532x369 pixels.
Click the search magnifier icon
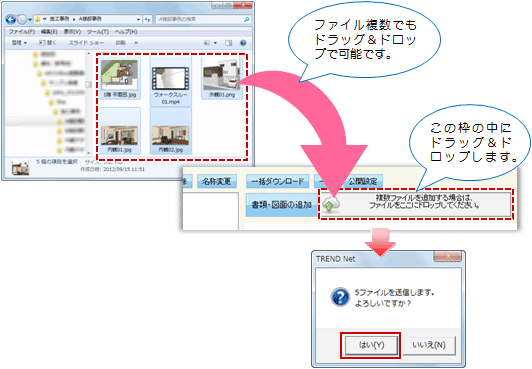247,19
